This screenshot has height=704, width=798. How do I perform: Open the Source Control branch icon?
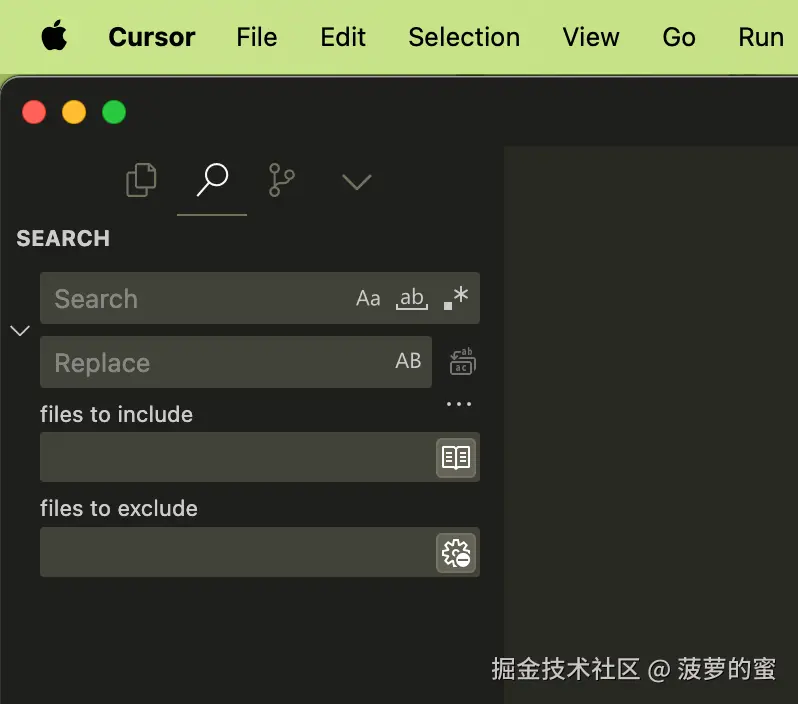click(281, 180)
